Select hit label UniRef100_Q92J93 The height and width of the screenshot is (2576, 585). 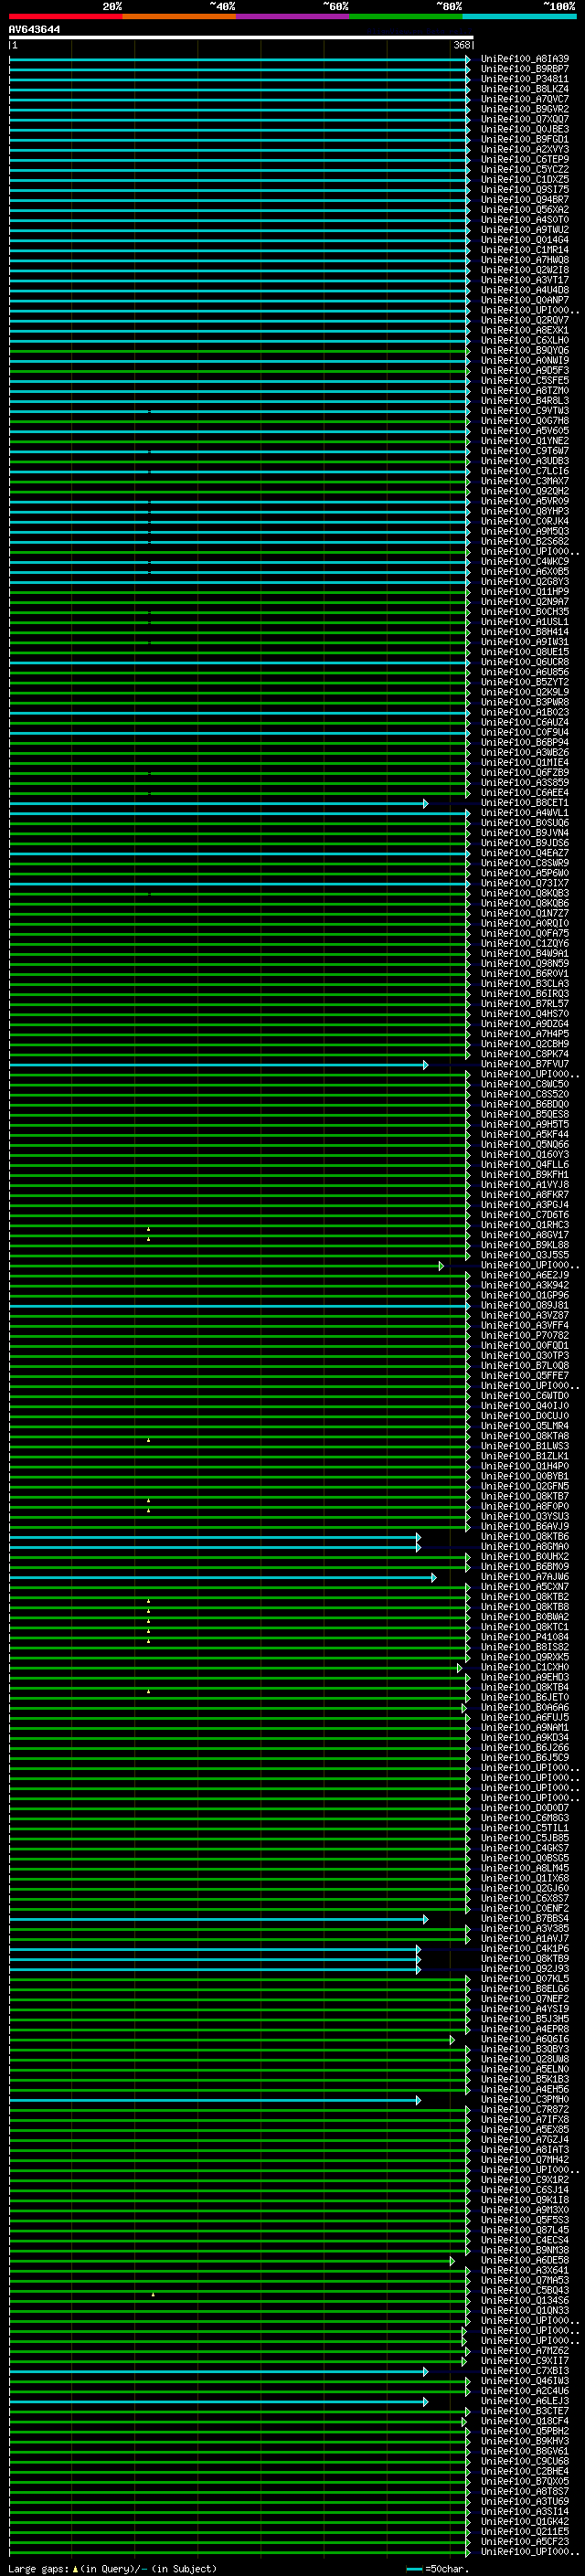coord(525,1969)
